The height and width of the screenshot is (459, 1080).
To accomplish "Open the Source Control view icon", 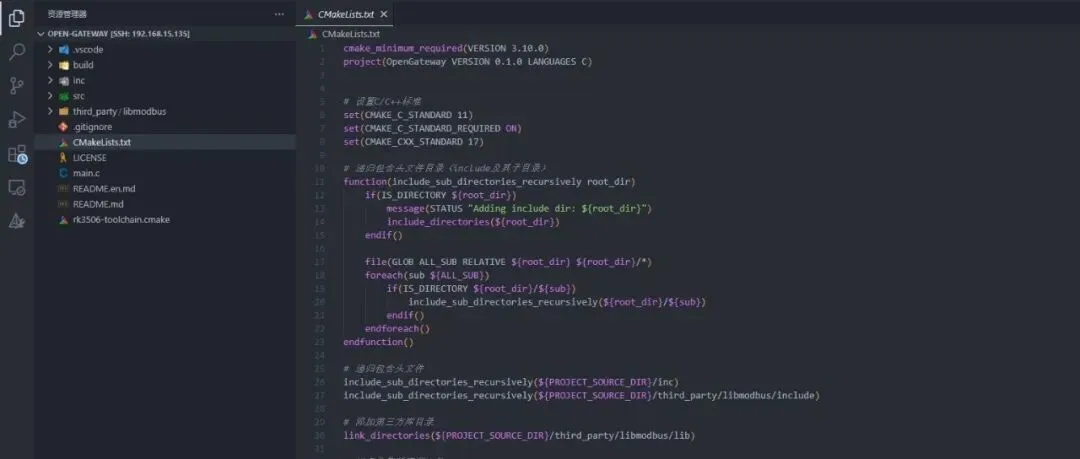I will pos(17,85).
